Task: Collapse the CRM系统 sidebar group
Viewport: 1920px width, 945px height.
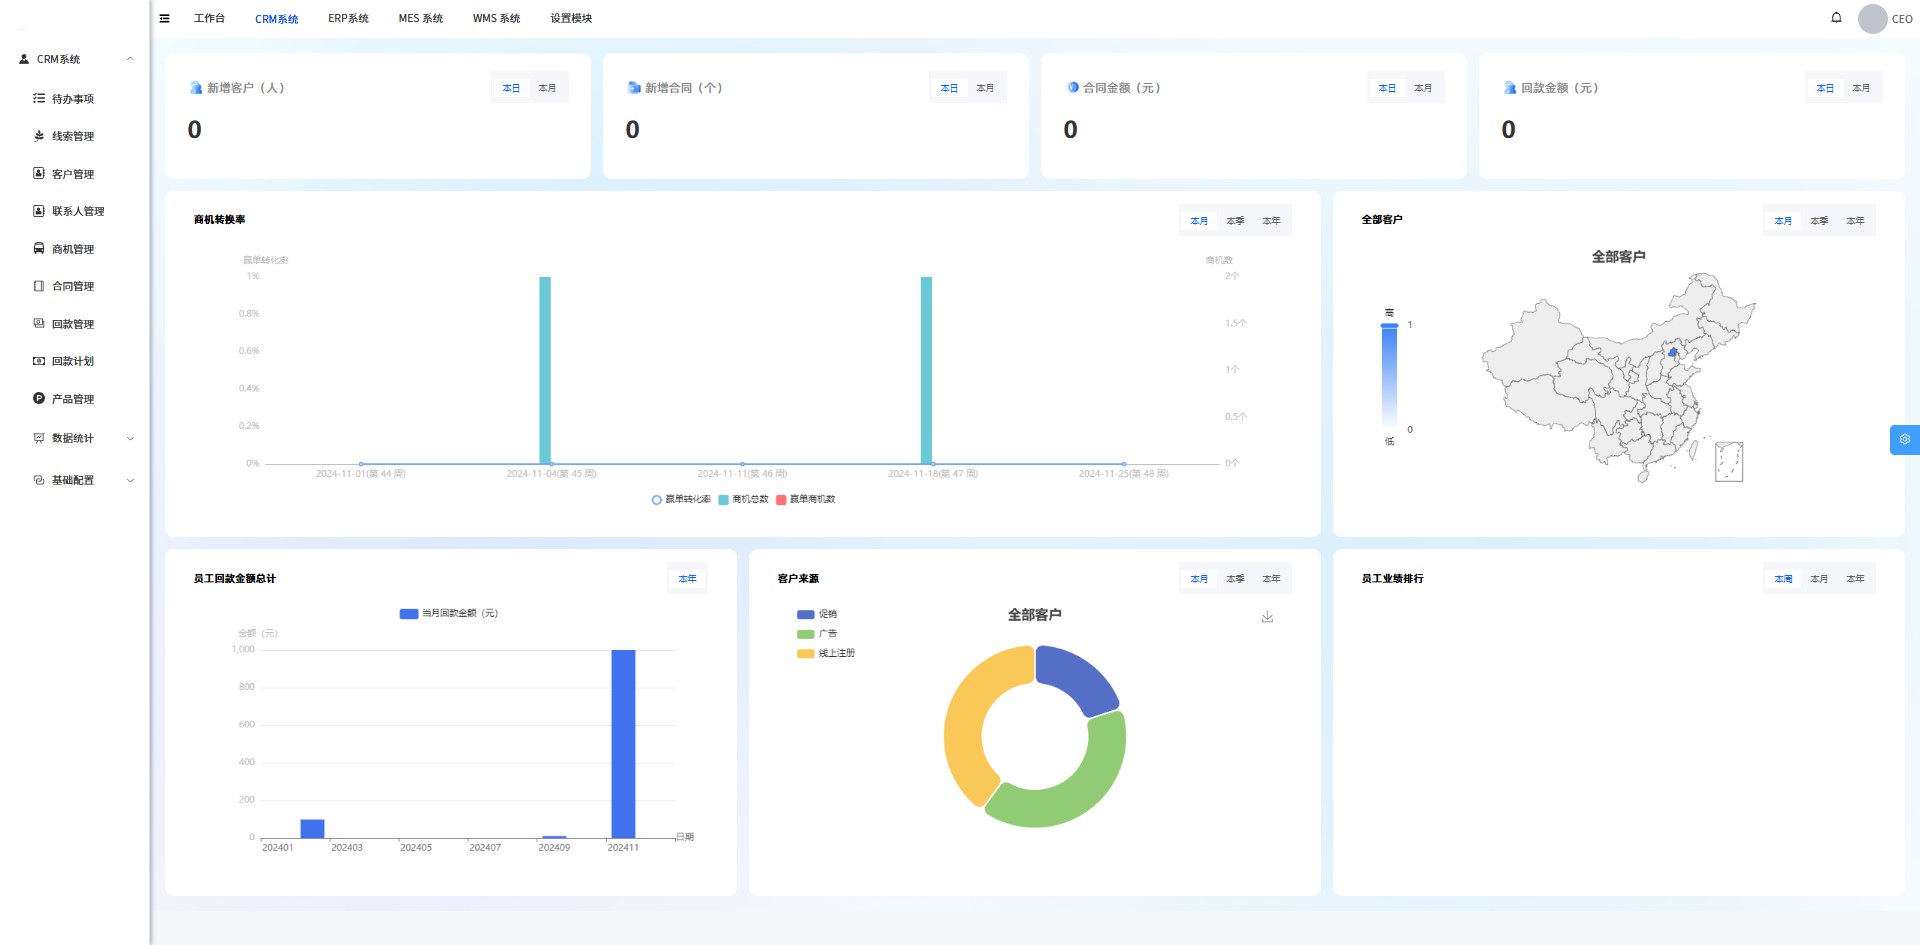Action: (130, 59)
